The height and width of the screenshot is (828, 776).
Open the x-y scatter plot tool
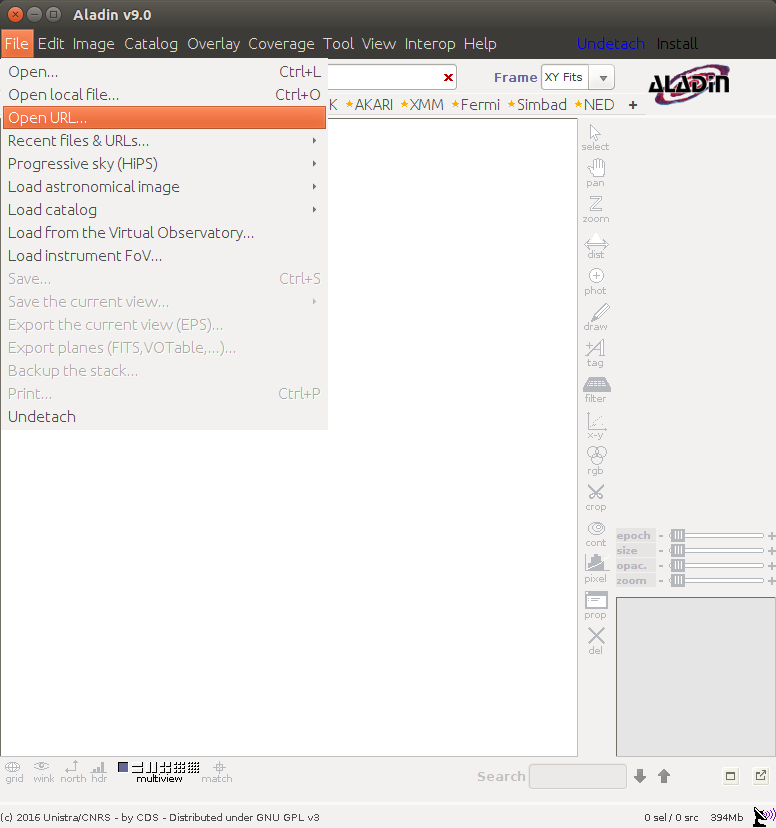(x=595, y=426)
